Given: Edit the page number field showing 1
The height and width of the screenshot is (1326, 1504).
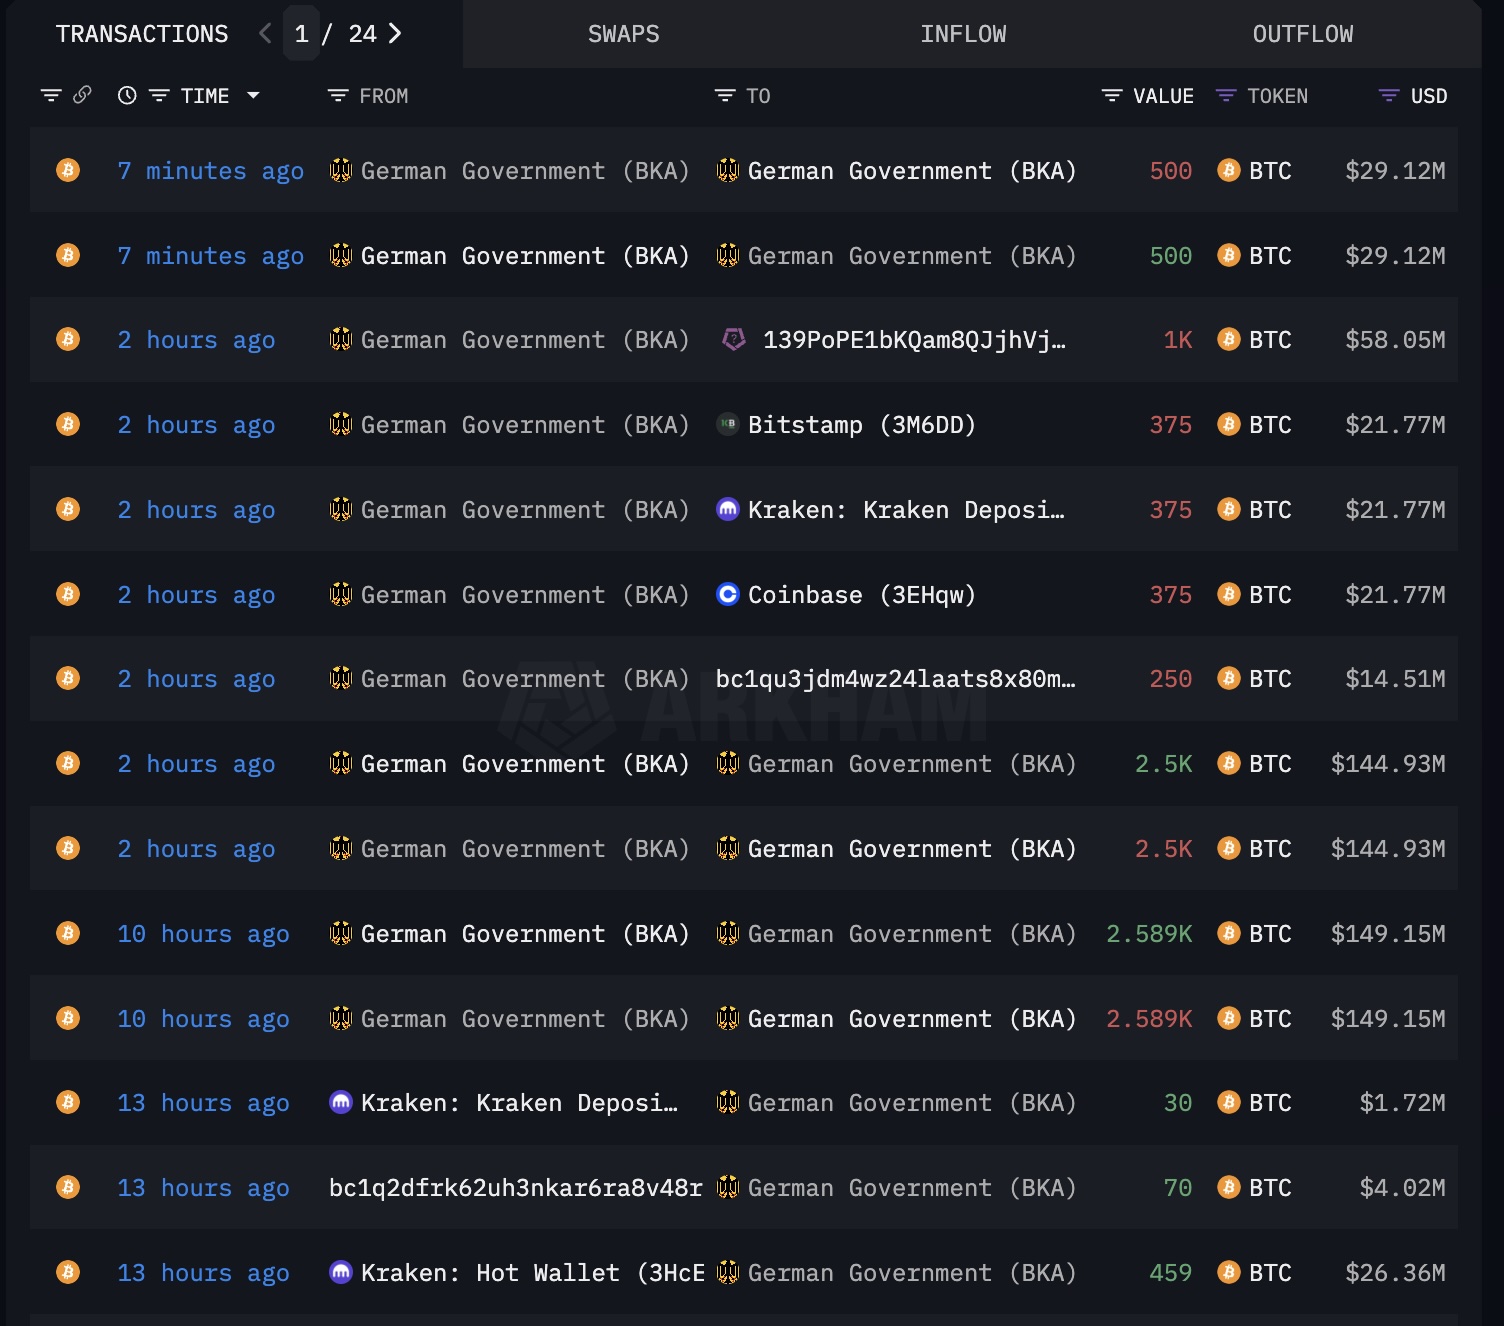Looking at the screenshot, I should point(301,33).
